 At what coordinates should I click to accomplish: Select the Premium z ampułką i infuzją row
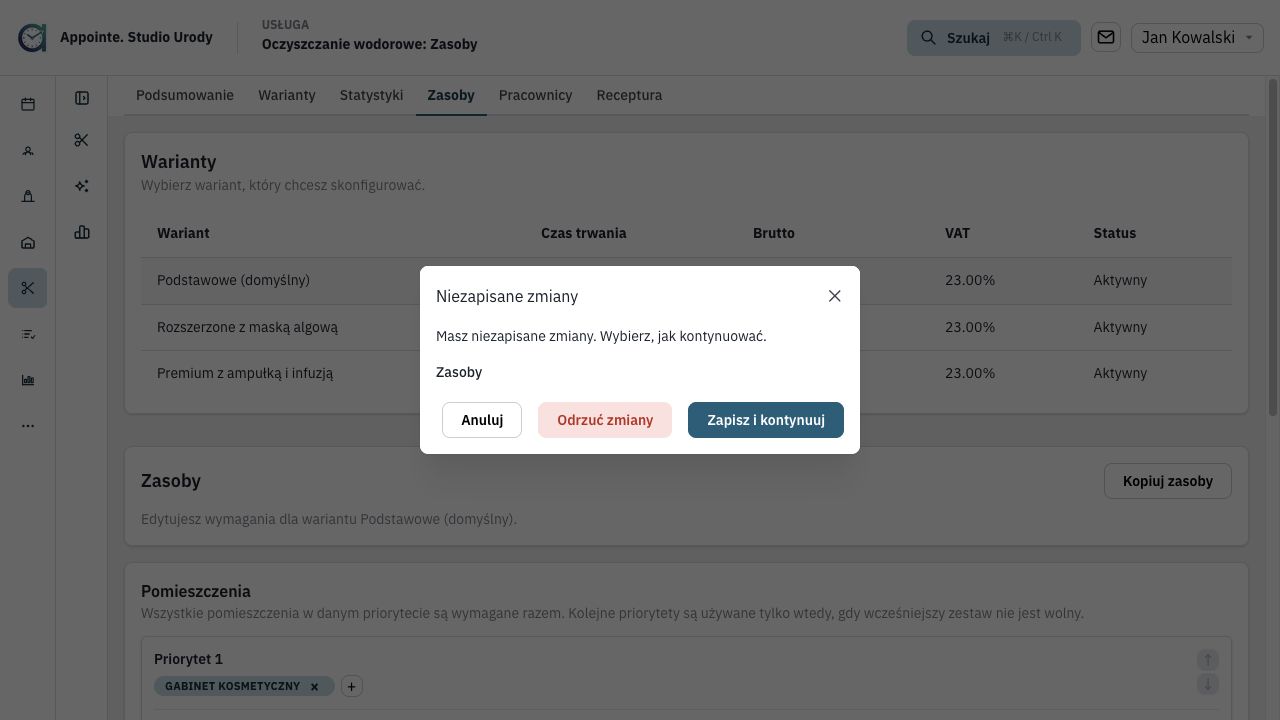[x=686, y=373]
